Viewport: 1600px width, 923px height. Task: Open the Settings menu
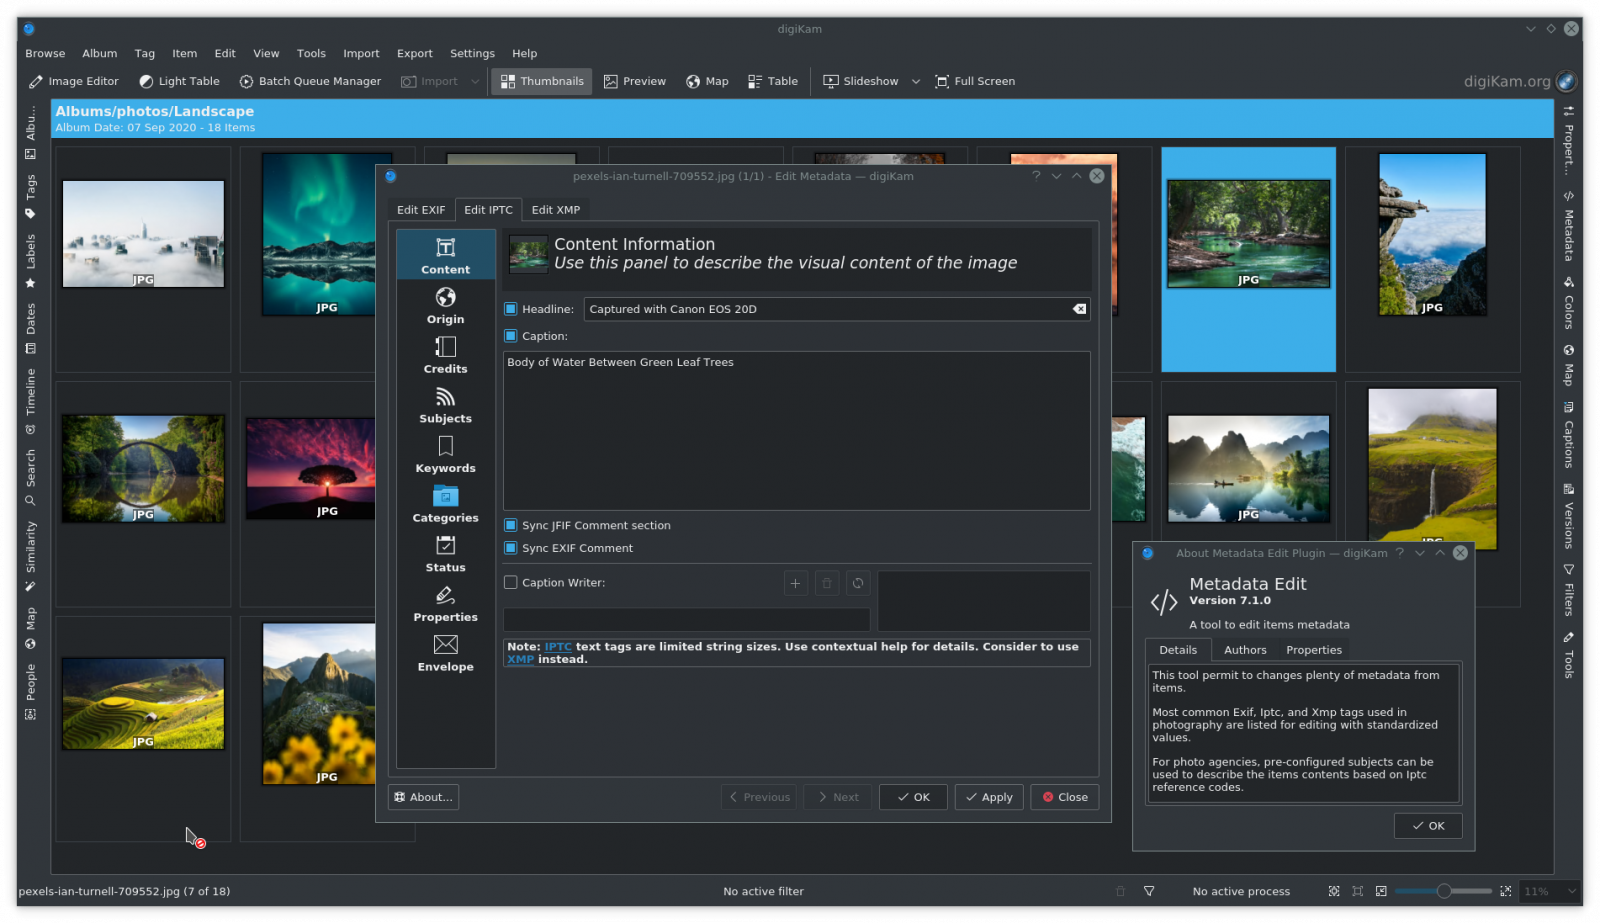point(472,53)
